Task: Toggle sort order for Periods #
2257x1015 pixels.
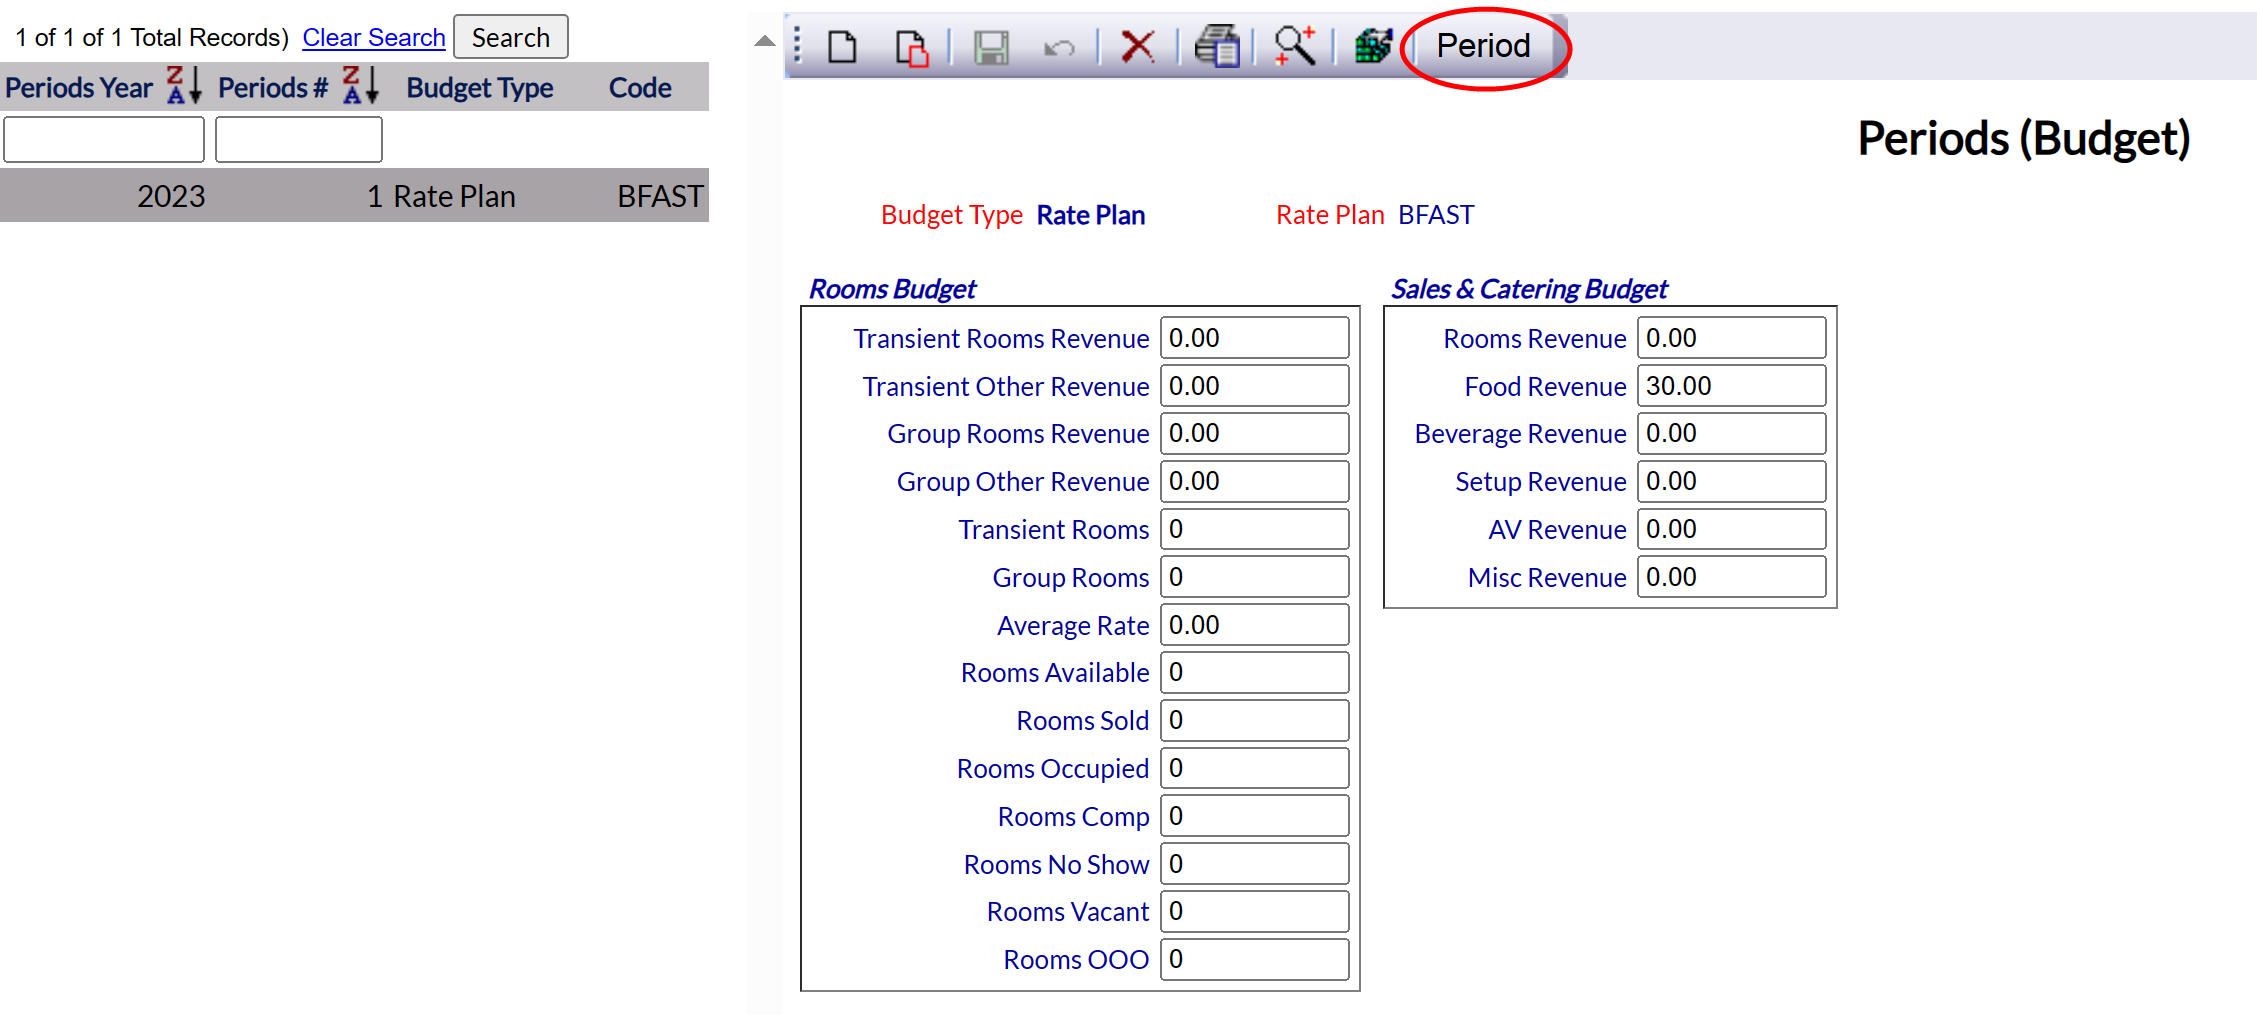Action: point(360,86)
